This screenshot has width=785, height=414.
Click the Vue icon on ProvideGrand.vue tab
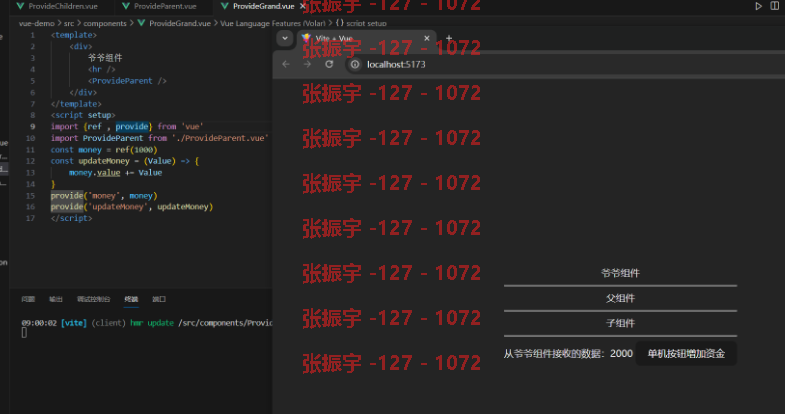(x=225, y=6)
